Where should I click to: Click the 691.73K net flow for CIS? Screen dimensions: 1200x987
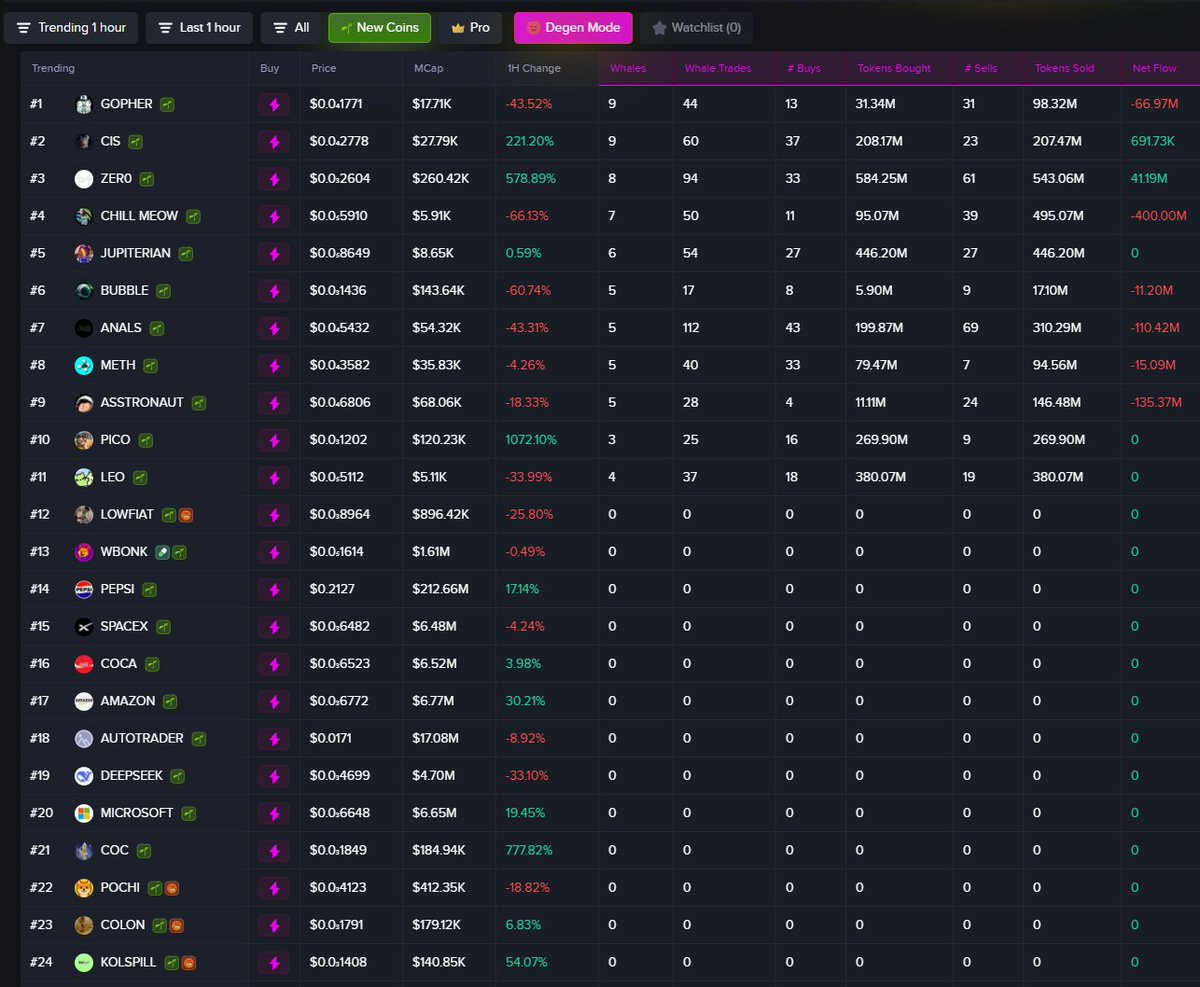pyautogui.click(x=1152, y=142)
